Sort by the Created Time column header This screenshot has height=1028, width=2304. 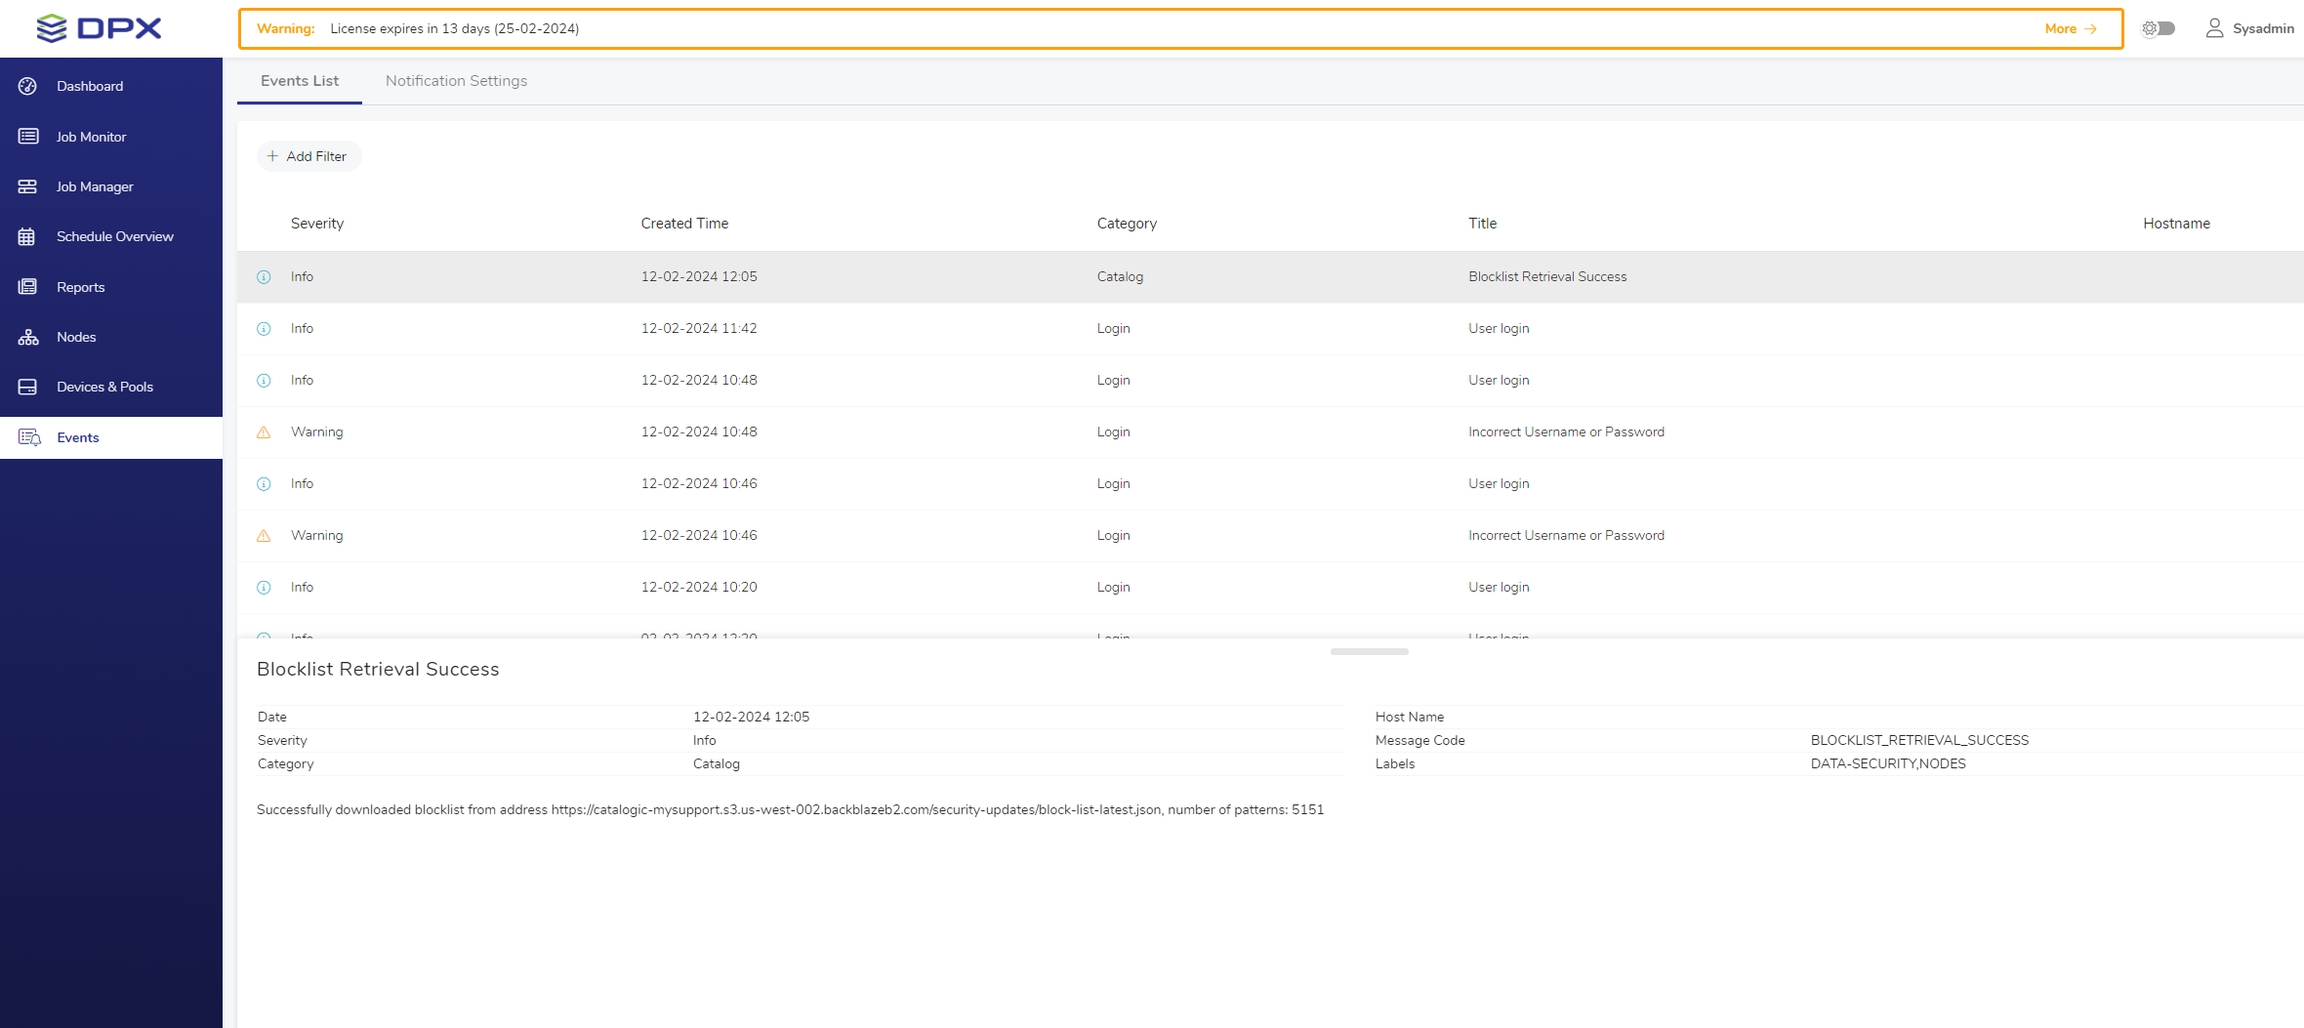[x=684, y=223]
